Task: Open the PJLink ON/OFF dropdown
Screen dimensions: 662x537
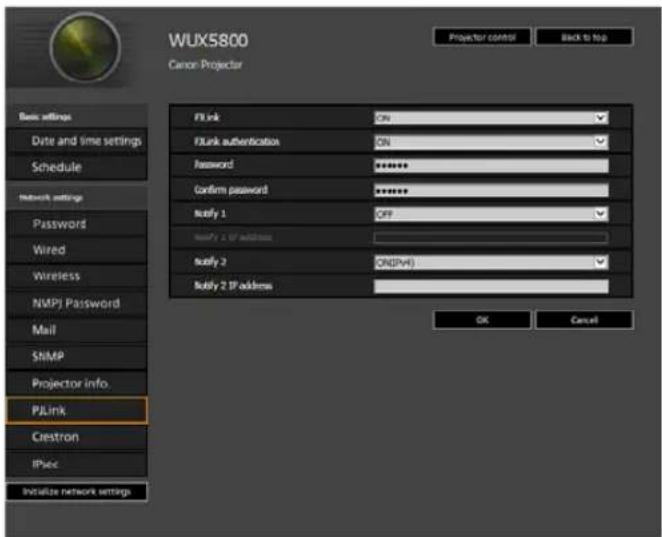Action: point(491,118)
